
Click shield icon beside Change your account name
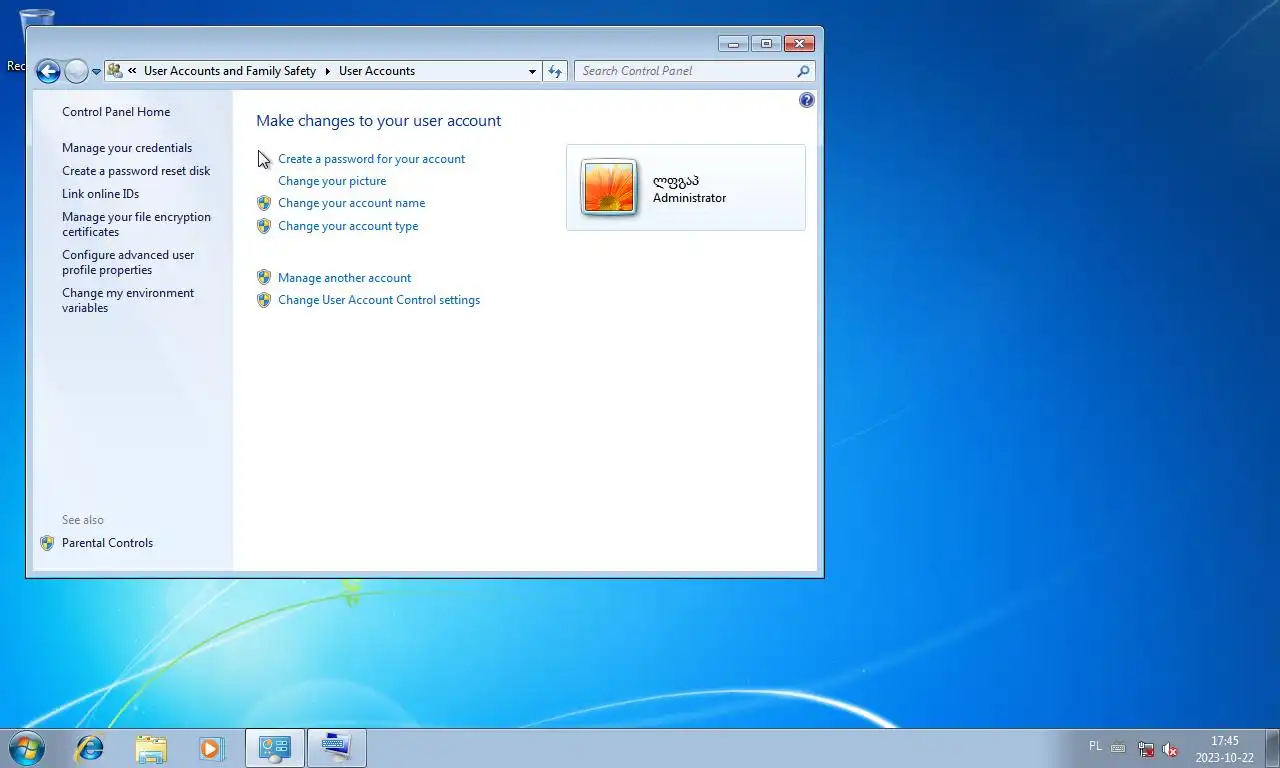point(264,203)
